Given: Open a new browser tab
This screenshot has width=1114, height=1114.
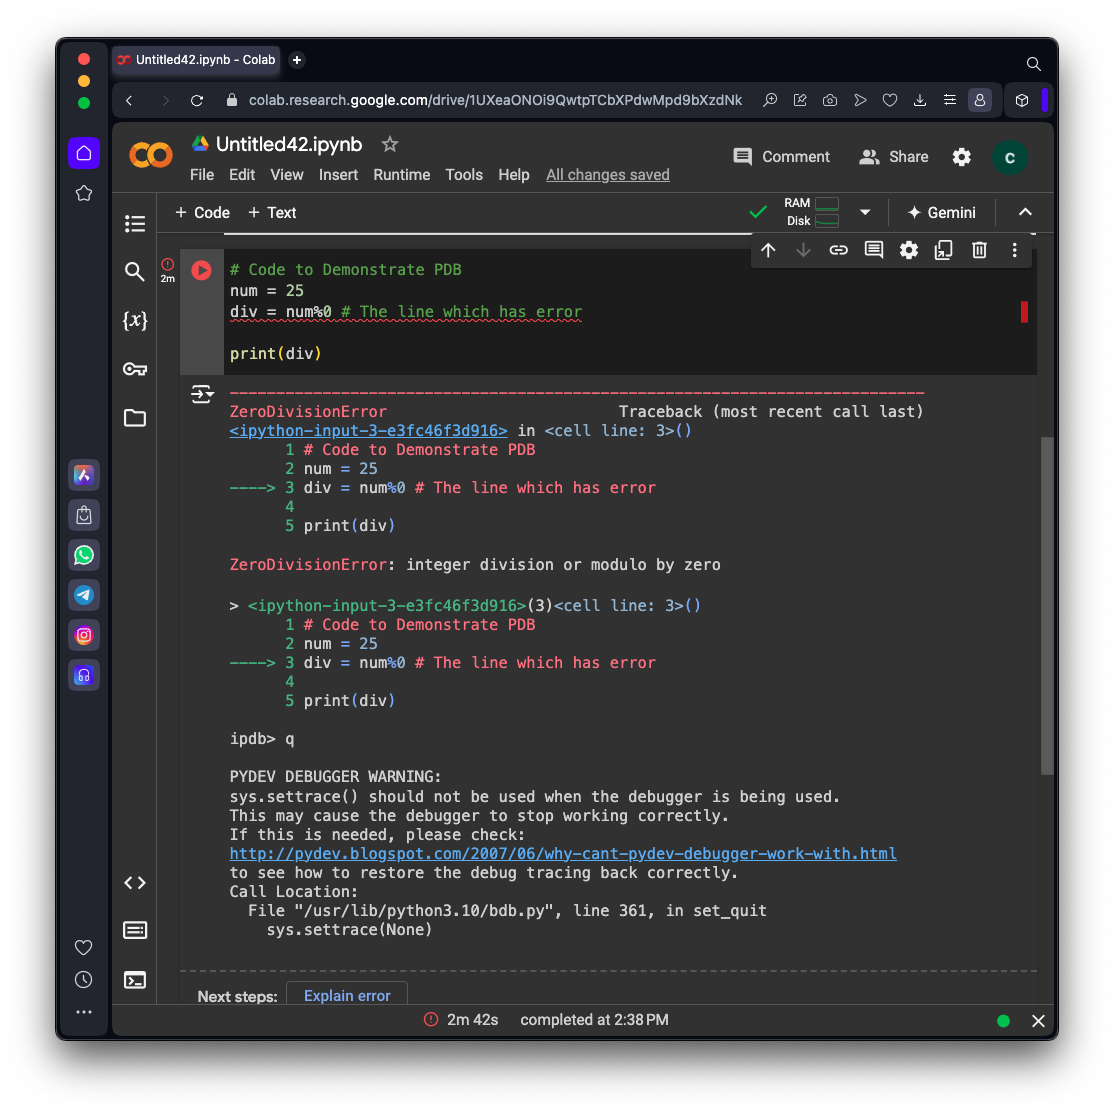Looking at the screenshot, I should (x=297, y=60).
